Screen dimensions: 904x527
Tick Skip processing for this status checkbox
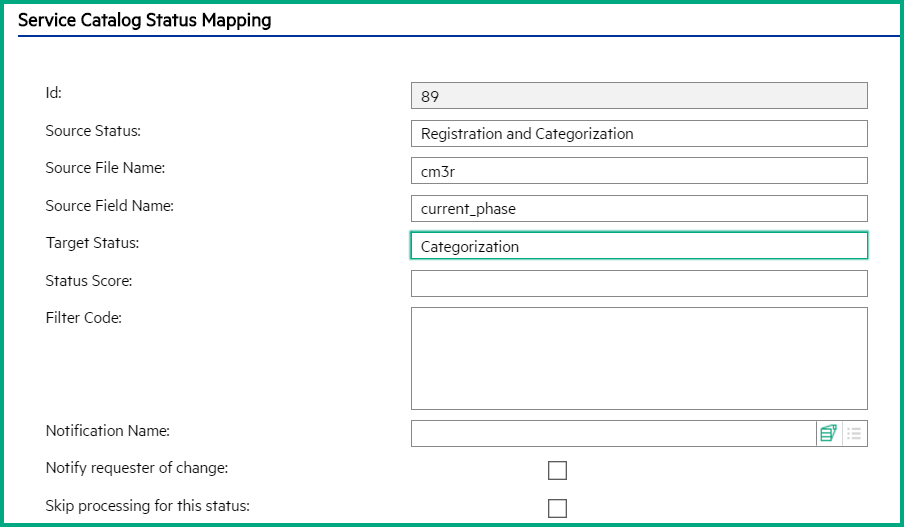(557, 509)
